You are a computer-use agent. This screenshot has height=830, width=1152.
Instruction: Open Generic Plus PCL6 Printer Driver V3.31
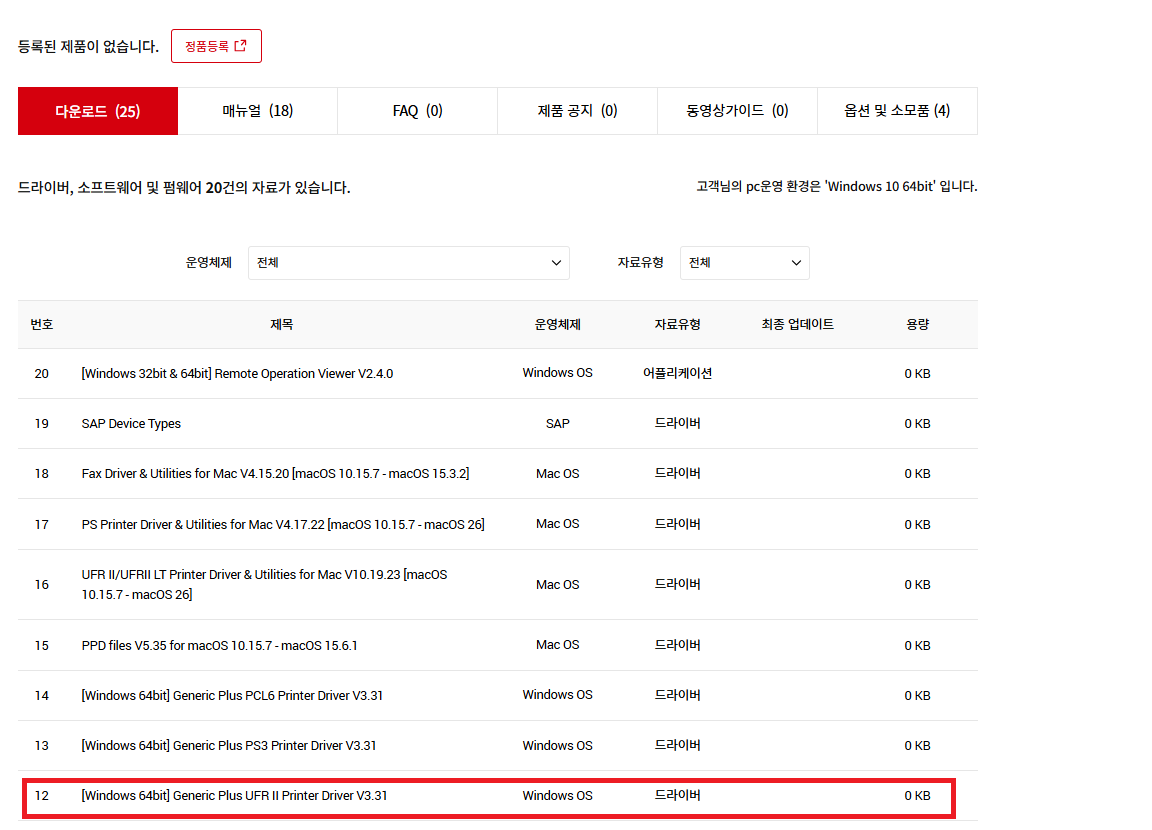[x=232, y=696]
